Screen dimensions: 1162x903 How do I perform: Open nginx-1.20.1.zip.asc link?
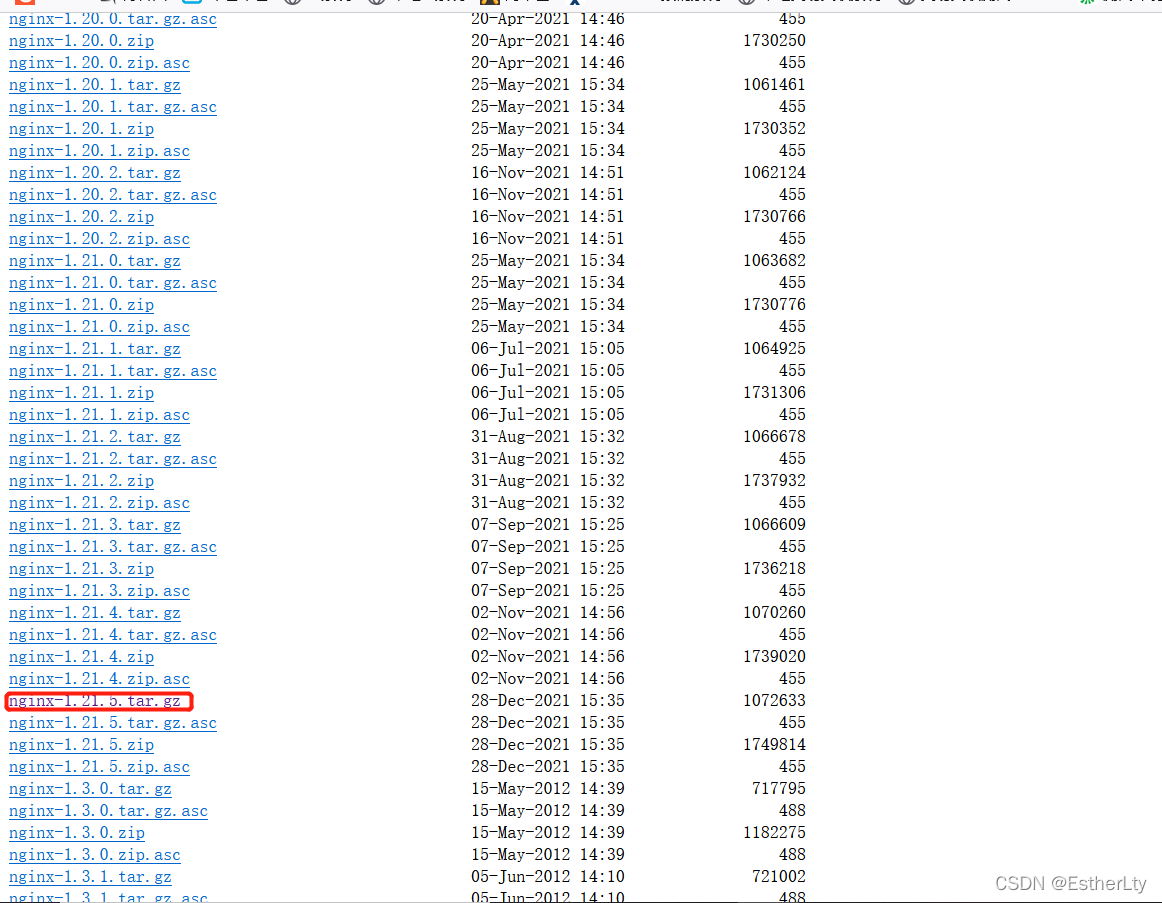[x=99, y=150]
